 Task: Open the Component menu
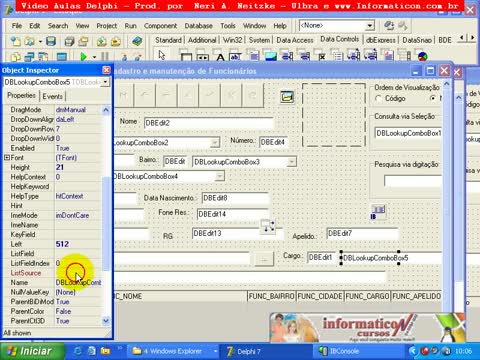pyautogui.click(x=160, y=26)
